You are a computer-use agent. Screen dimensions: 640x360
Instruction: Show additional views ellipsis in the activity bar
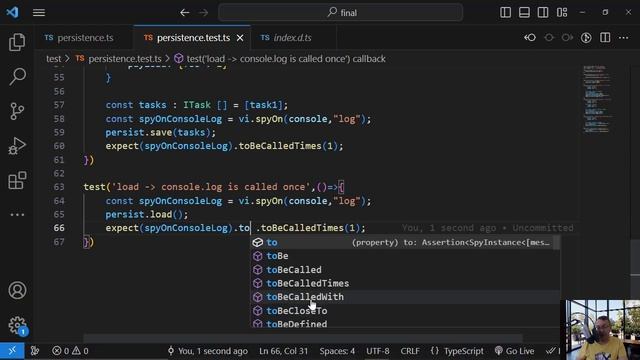coord(17,214)
